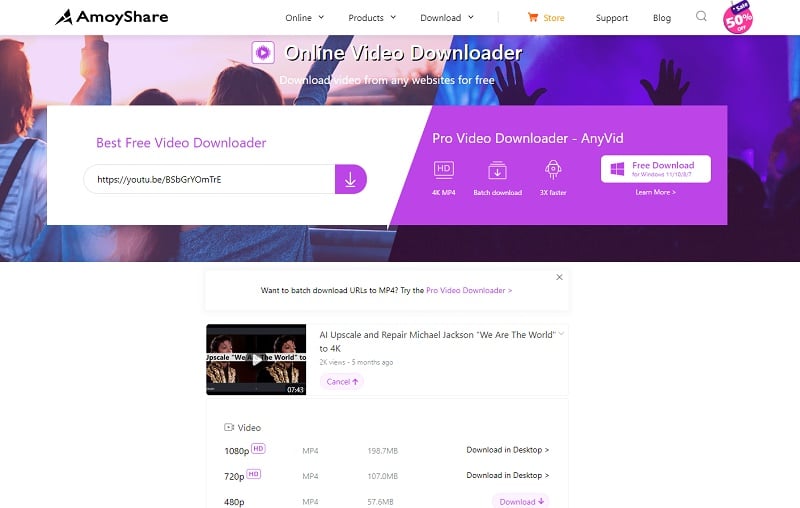The height and width of the screenshot is (508, 800).
Task: Click Download button for 480p
Action: [x=521, y=501]
